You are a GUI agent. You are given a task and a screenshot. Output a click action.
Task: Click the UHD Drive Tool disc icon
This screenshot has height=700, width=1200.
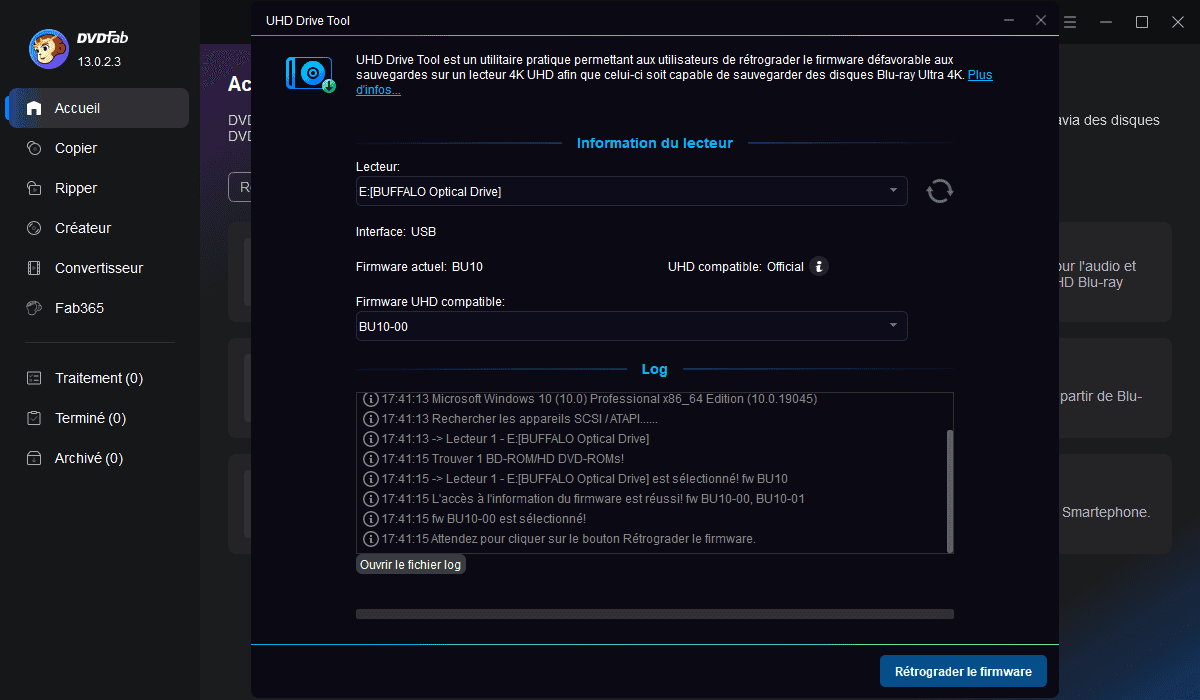pyautogui.click(x=311, y=74)
